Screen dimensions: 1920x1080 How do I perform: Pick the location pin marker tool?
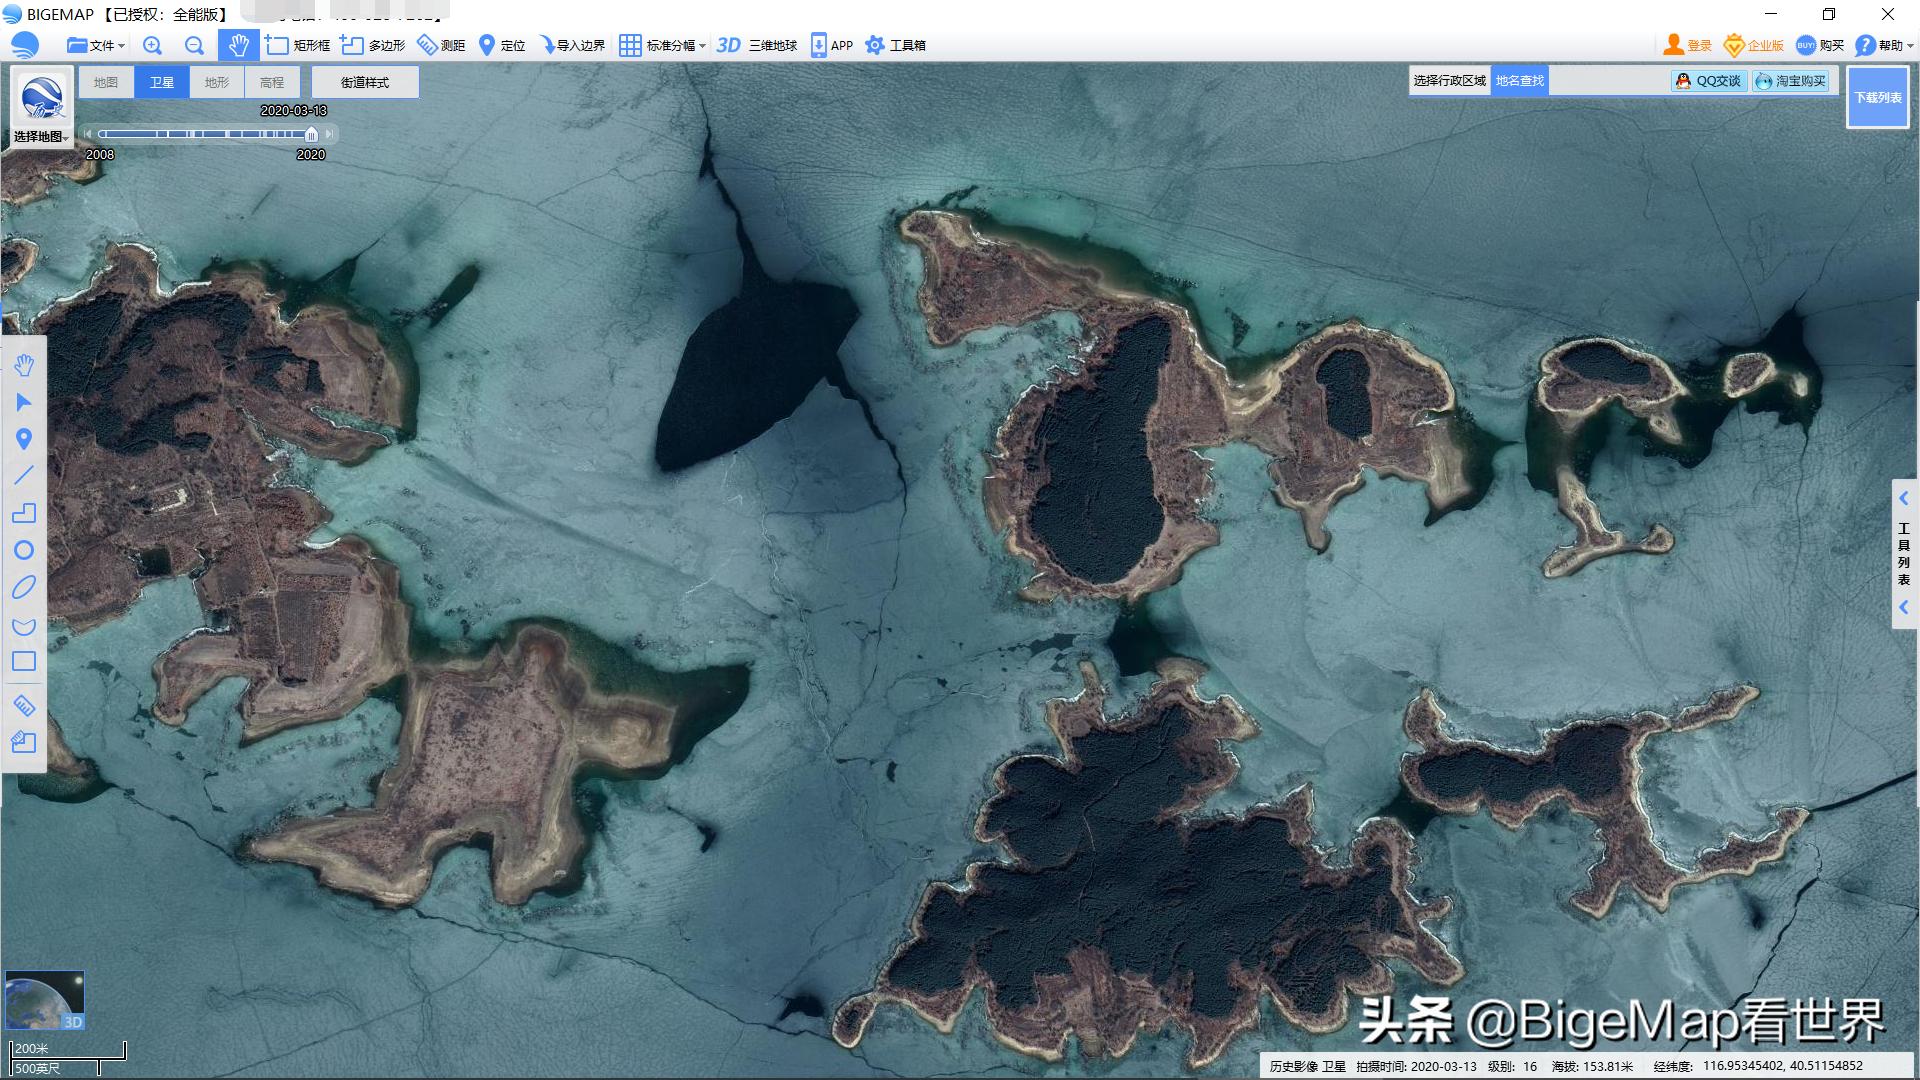[x=25, y=439]
